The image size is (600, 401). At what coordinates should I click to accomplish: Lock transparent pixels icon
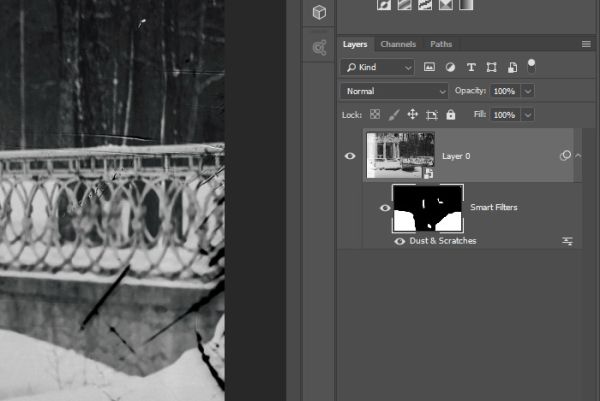(375, 114)
